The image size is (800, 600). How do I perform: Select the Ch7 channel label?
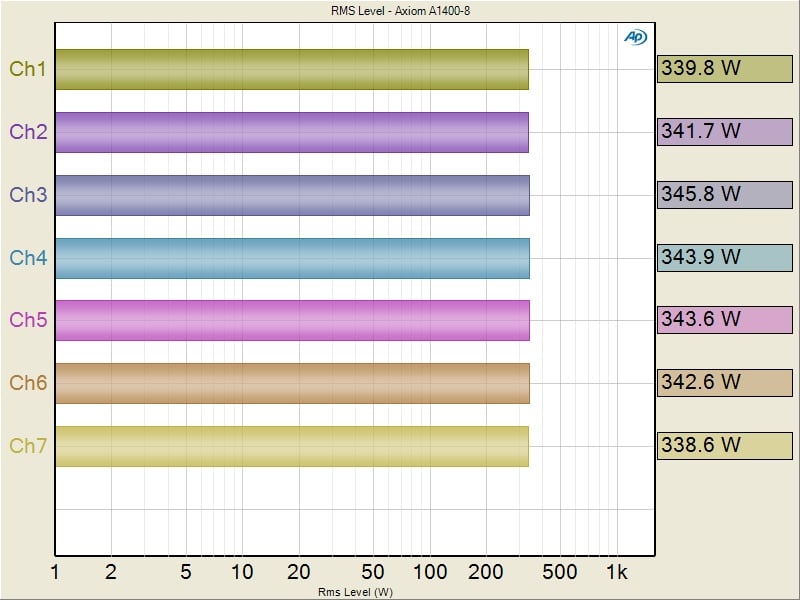point(28,446)
